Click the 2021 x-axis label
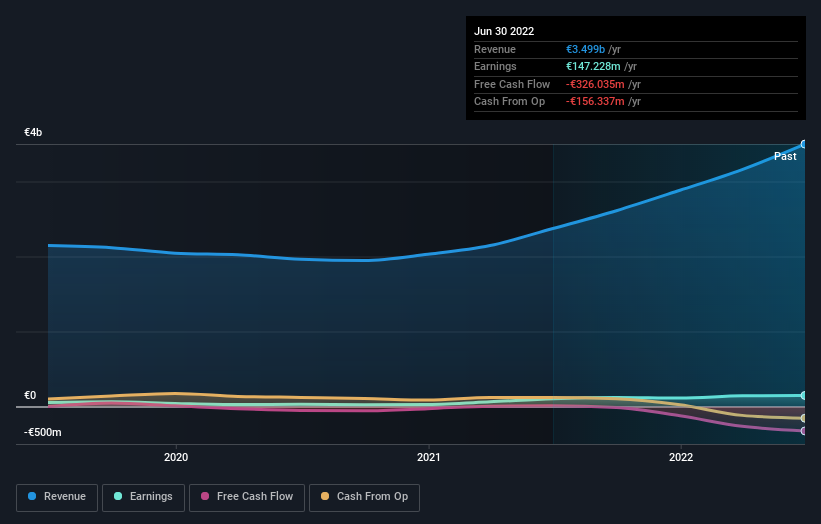The height and width of the screenshot is (524, 821). tap(428, 457)
